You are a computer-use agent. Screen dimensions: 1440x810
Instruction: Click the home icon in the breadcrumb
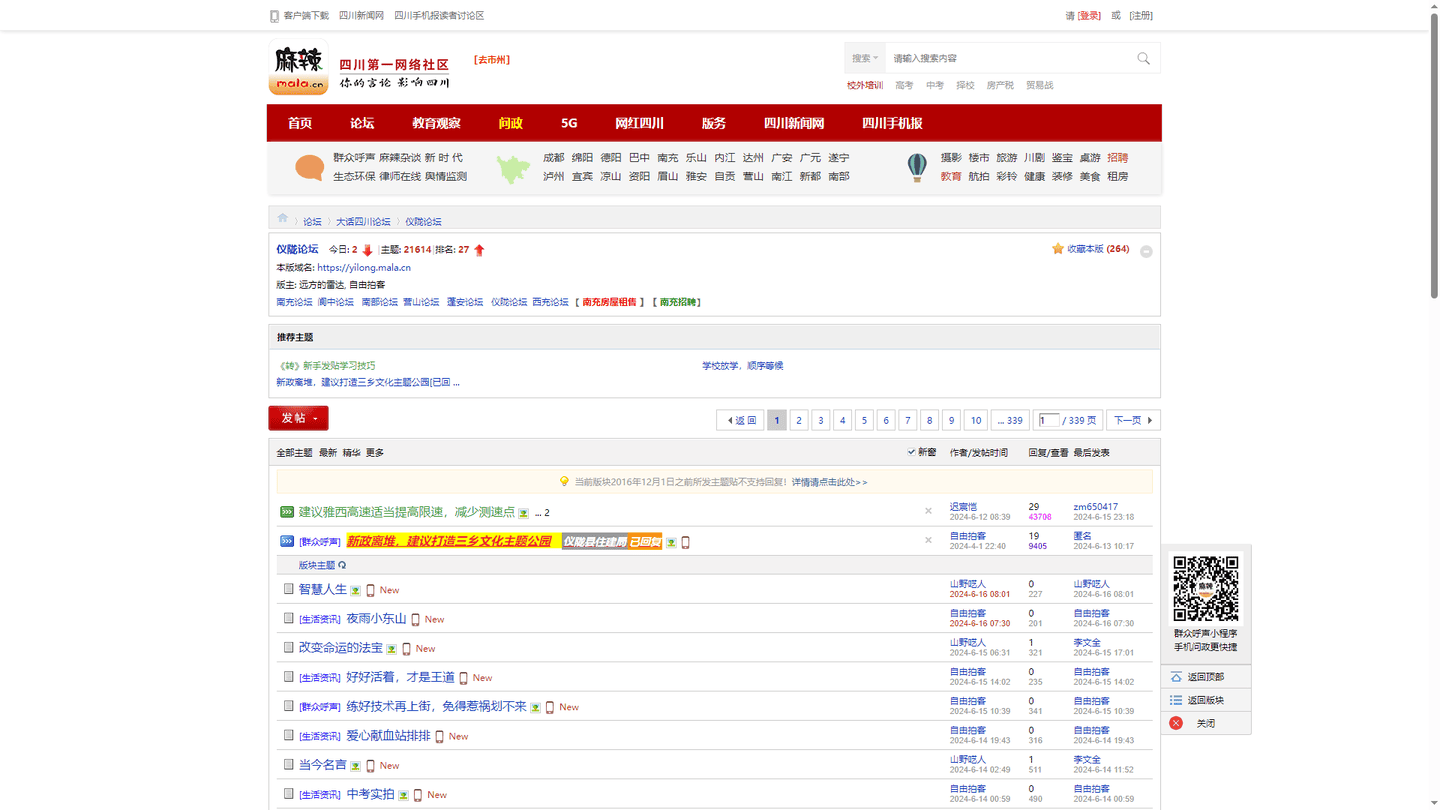click(x=283, y=218)
